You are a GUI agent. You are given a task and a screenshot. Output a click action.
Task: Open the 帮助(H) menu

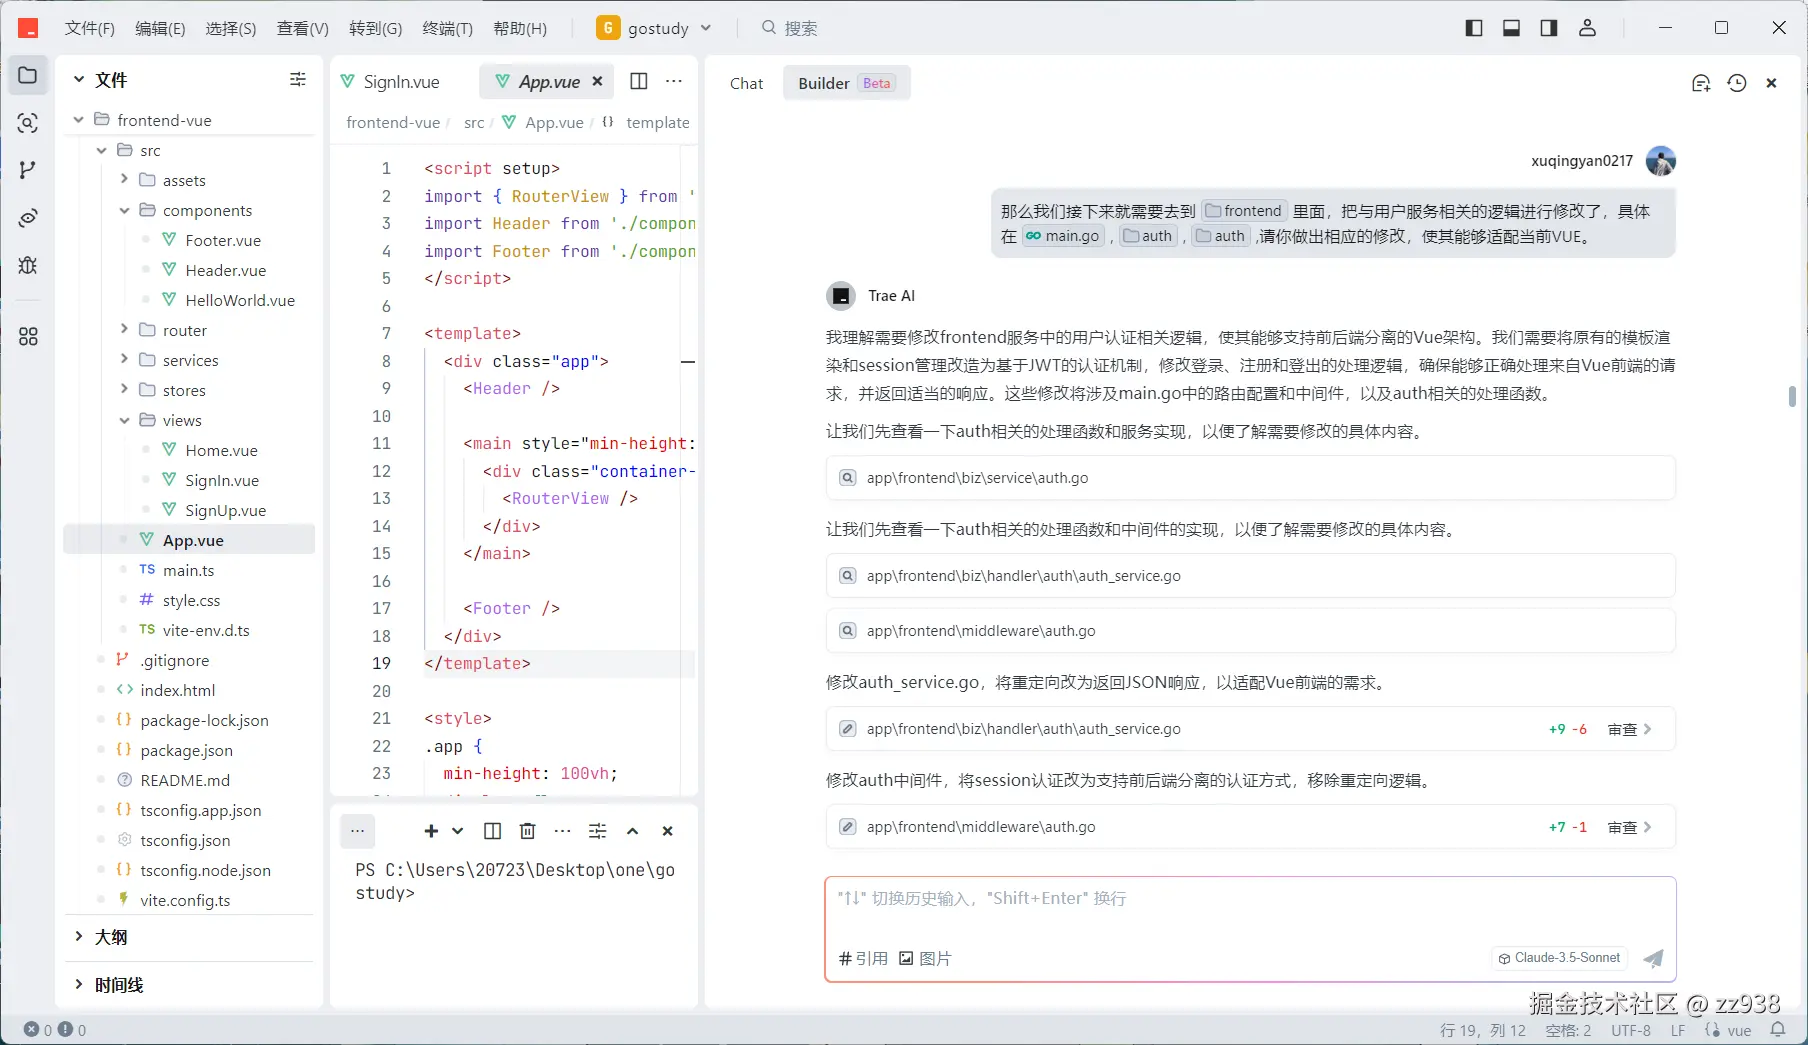click(520, 28)
